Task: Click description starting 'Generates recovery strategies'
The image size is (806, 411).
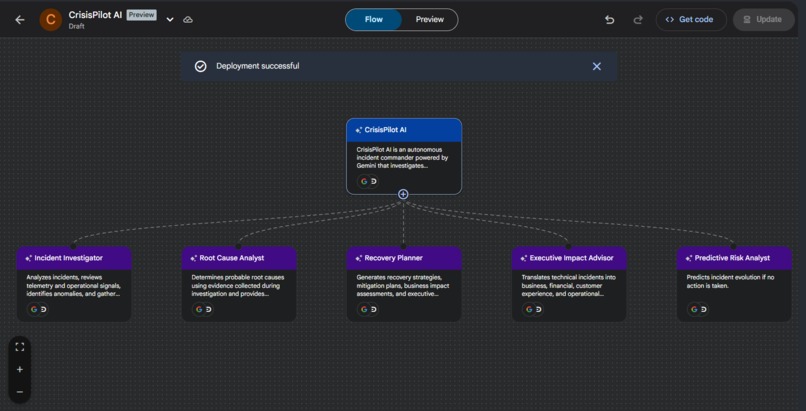Action: [x=403, y=285]
